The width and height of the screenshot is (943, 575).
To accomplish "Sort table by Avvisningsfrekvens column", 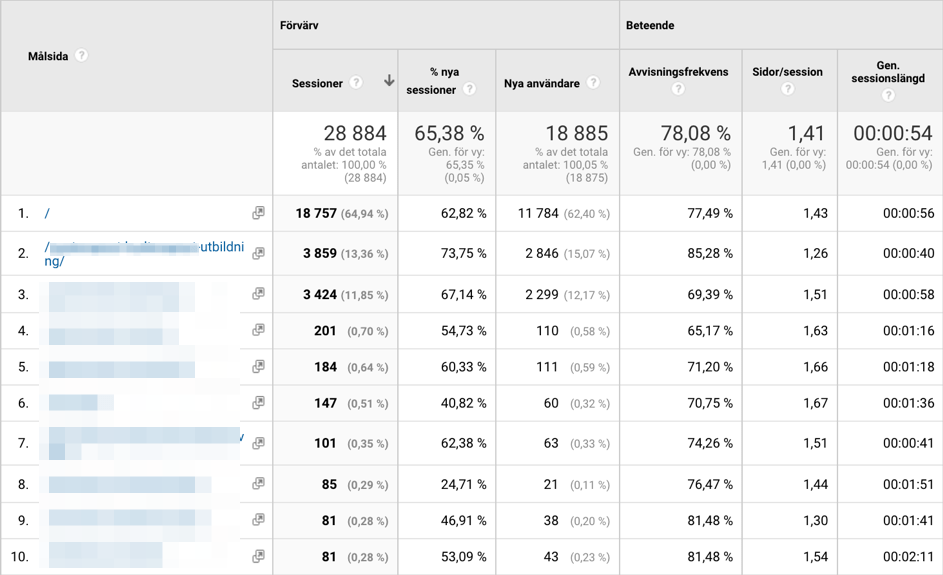I will pyautogui.click(x=678, y=72).
